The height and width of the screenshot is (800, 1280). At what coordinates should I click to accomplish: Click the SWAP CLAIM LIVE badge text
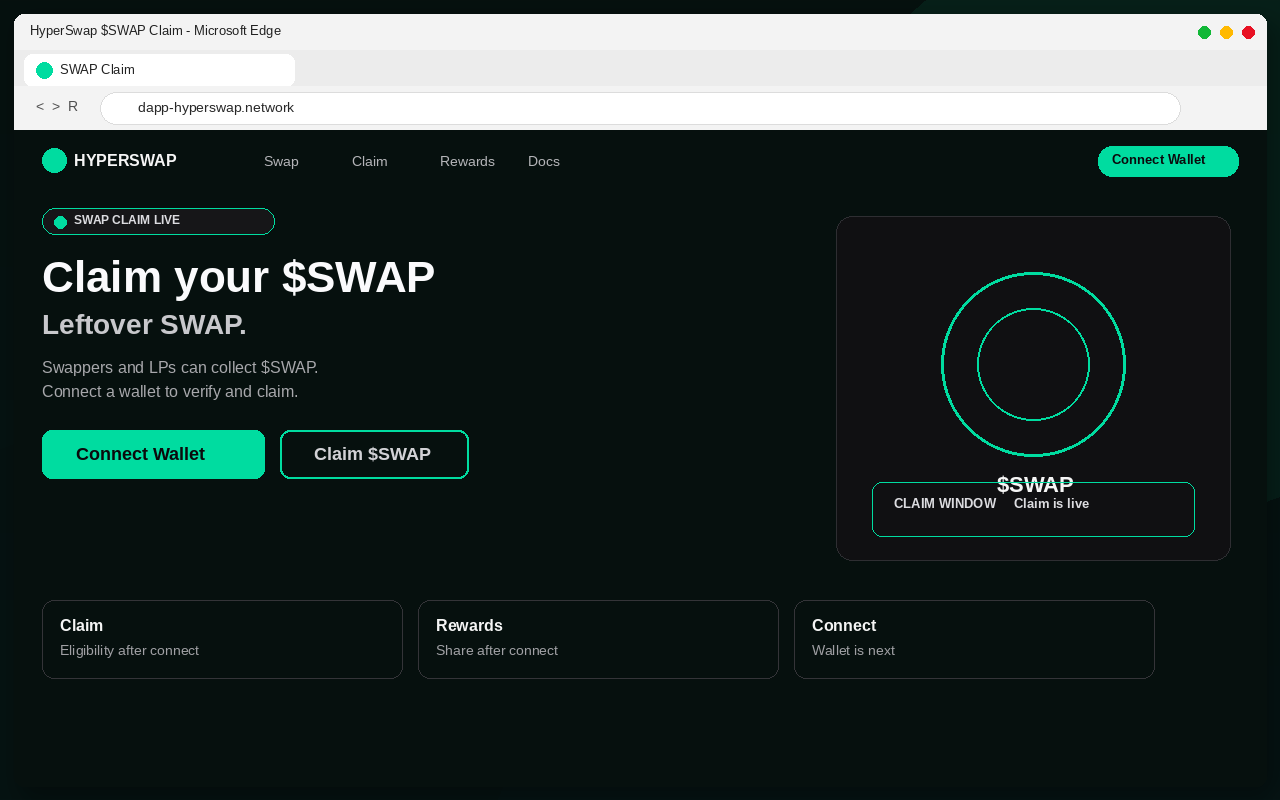[127, 220]
